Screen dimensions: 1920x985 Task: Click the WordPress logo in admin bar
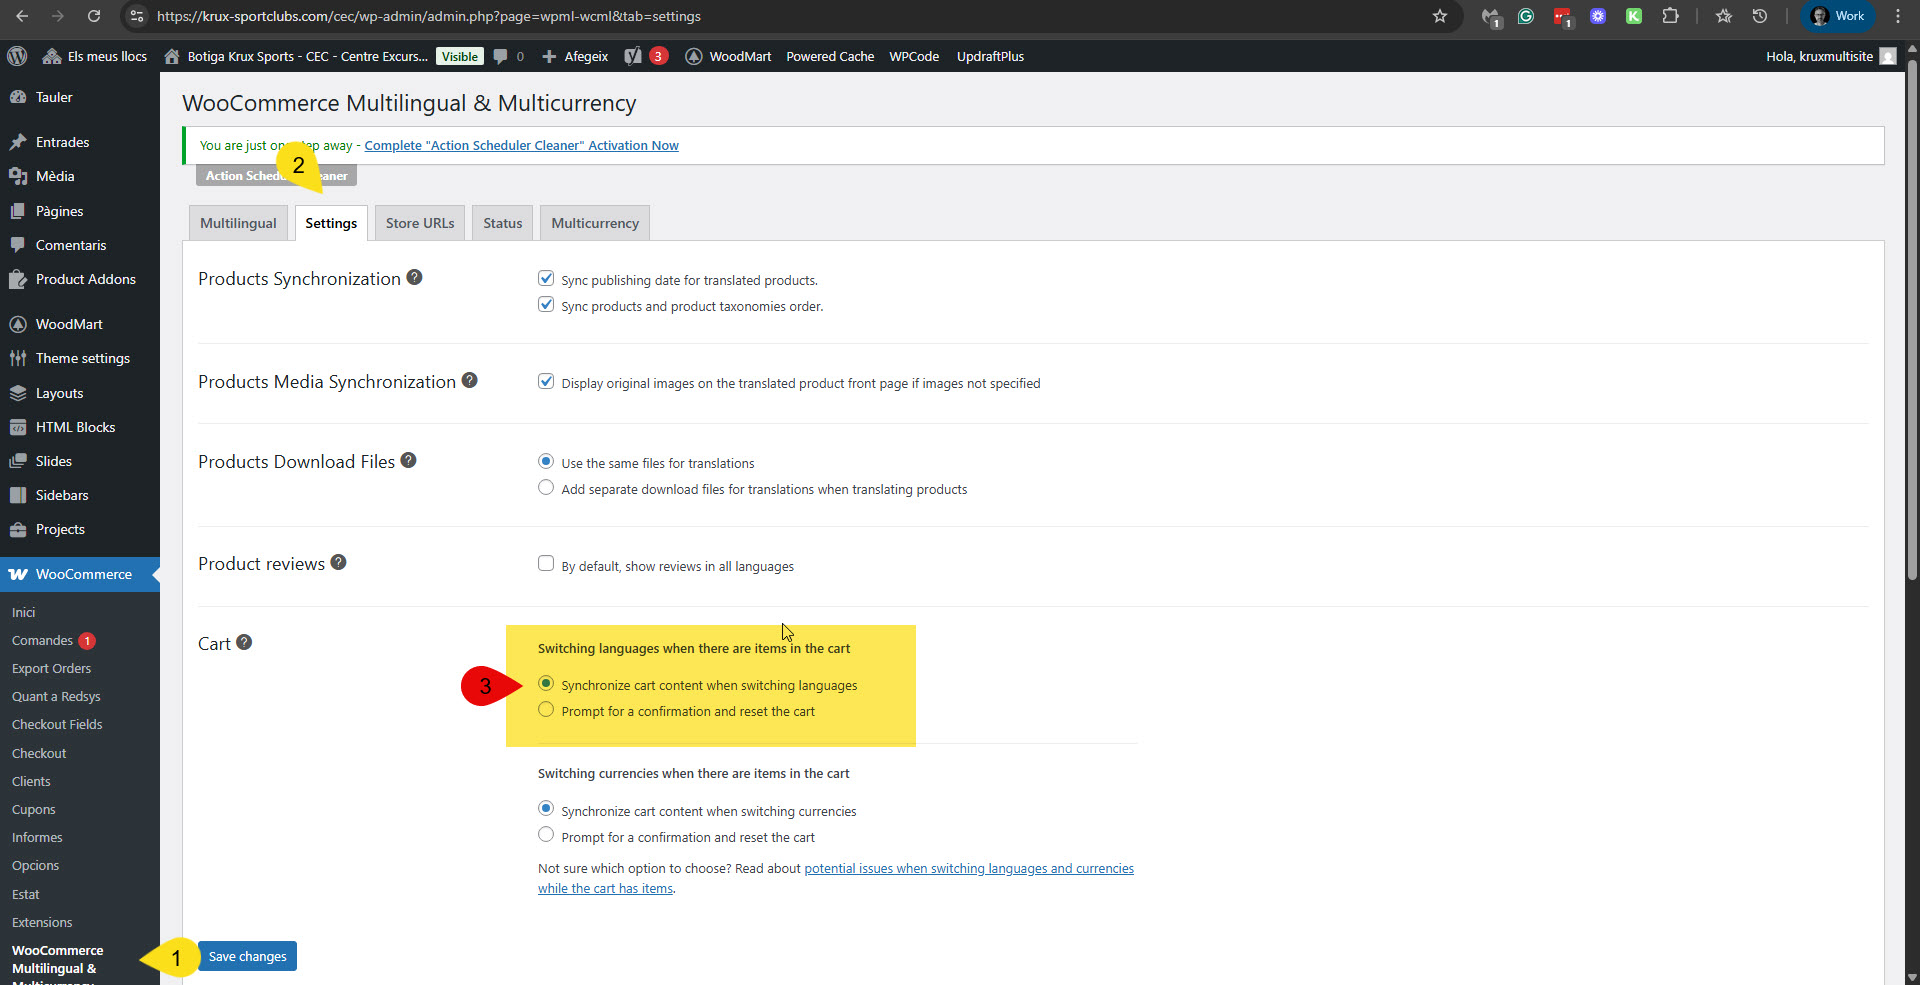[17, 56]
